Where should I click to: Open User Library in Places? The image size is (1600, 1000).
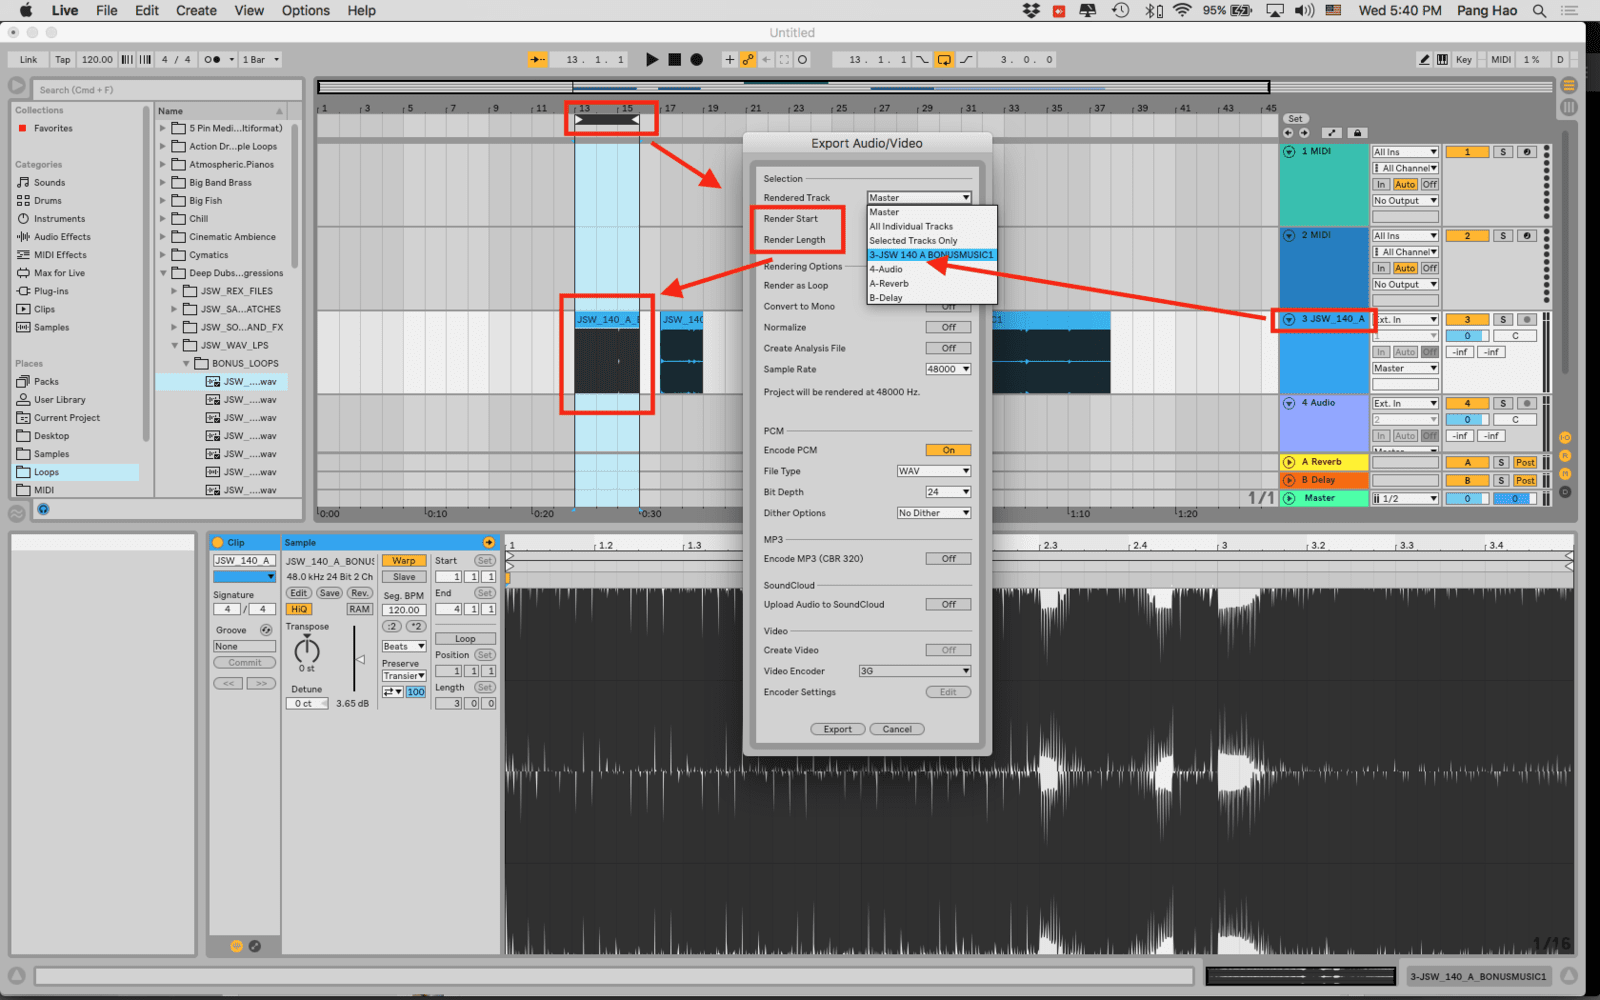click(60, 400)
